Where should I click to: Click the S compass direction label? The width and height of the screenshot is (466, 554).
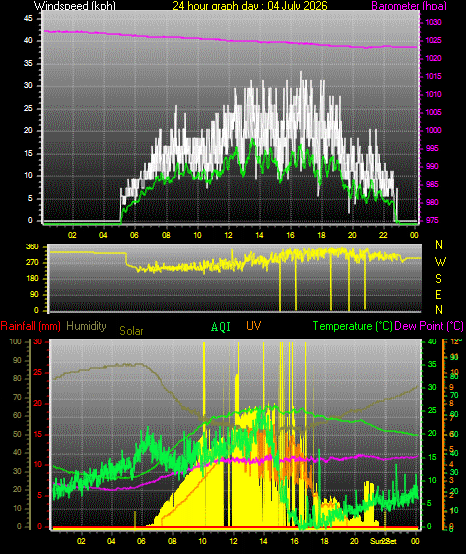click(x=438, y=279)
